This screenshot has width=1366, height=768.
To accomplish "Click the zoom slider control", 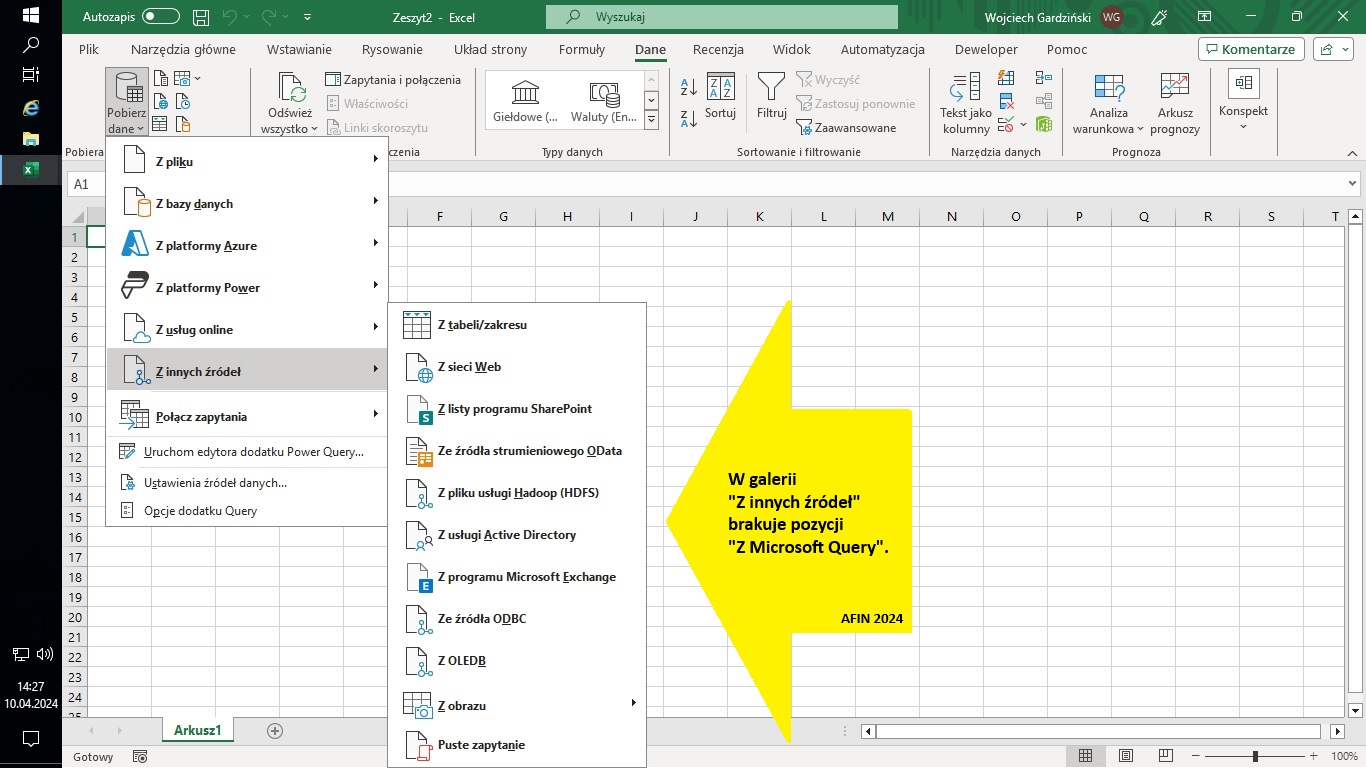I will coord(1257,757).
